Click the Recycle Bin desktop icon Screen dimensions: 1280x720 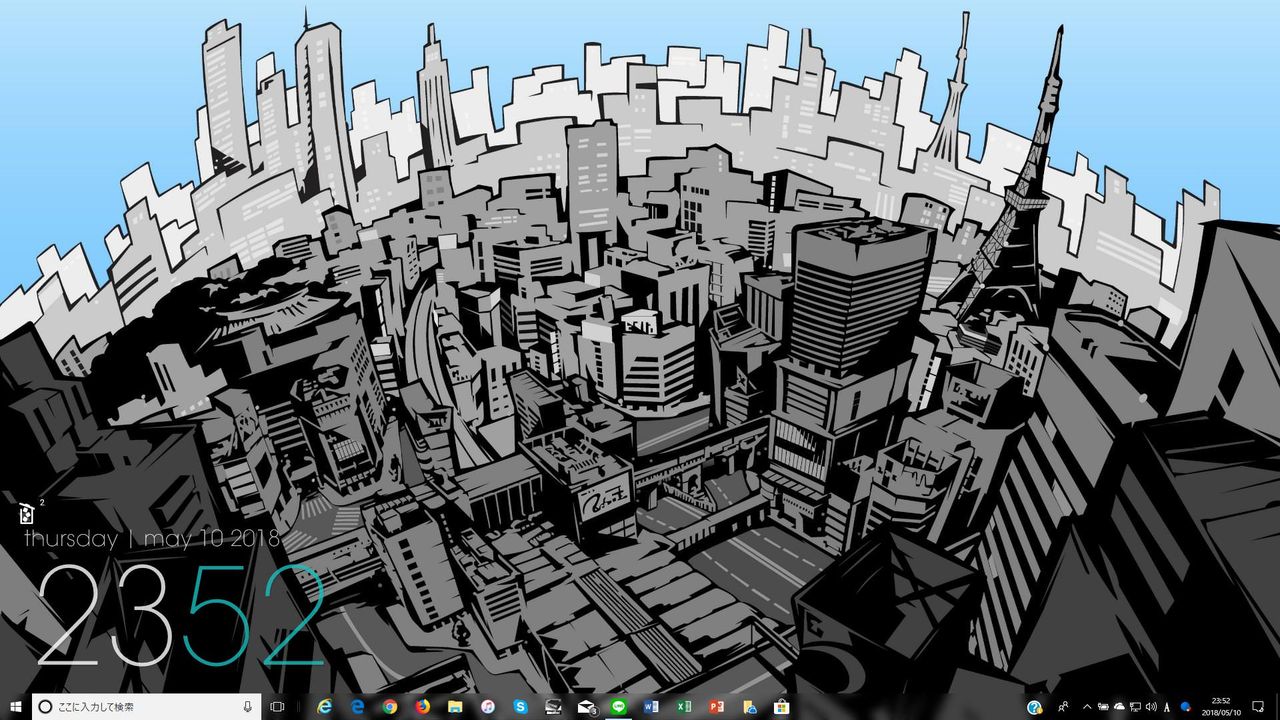[28, 513]
